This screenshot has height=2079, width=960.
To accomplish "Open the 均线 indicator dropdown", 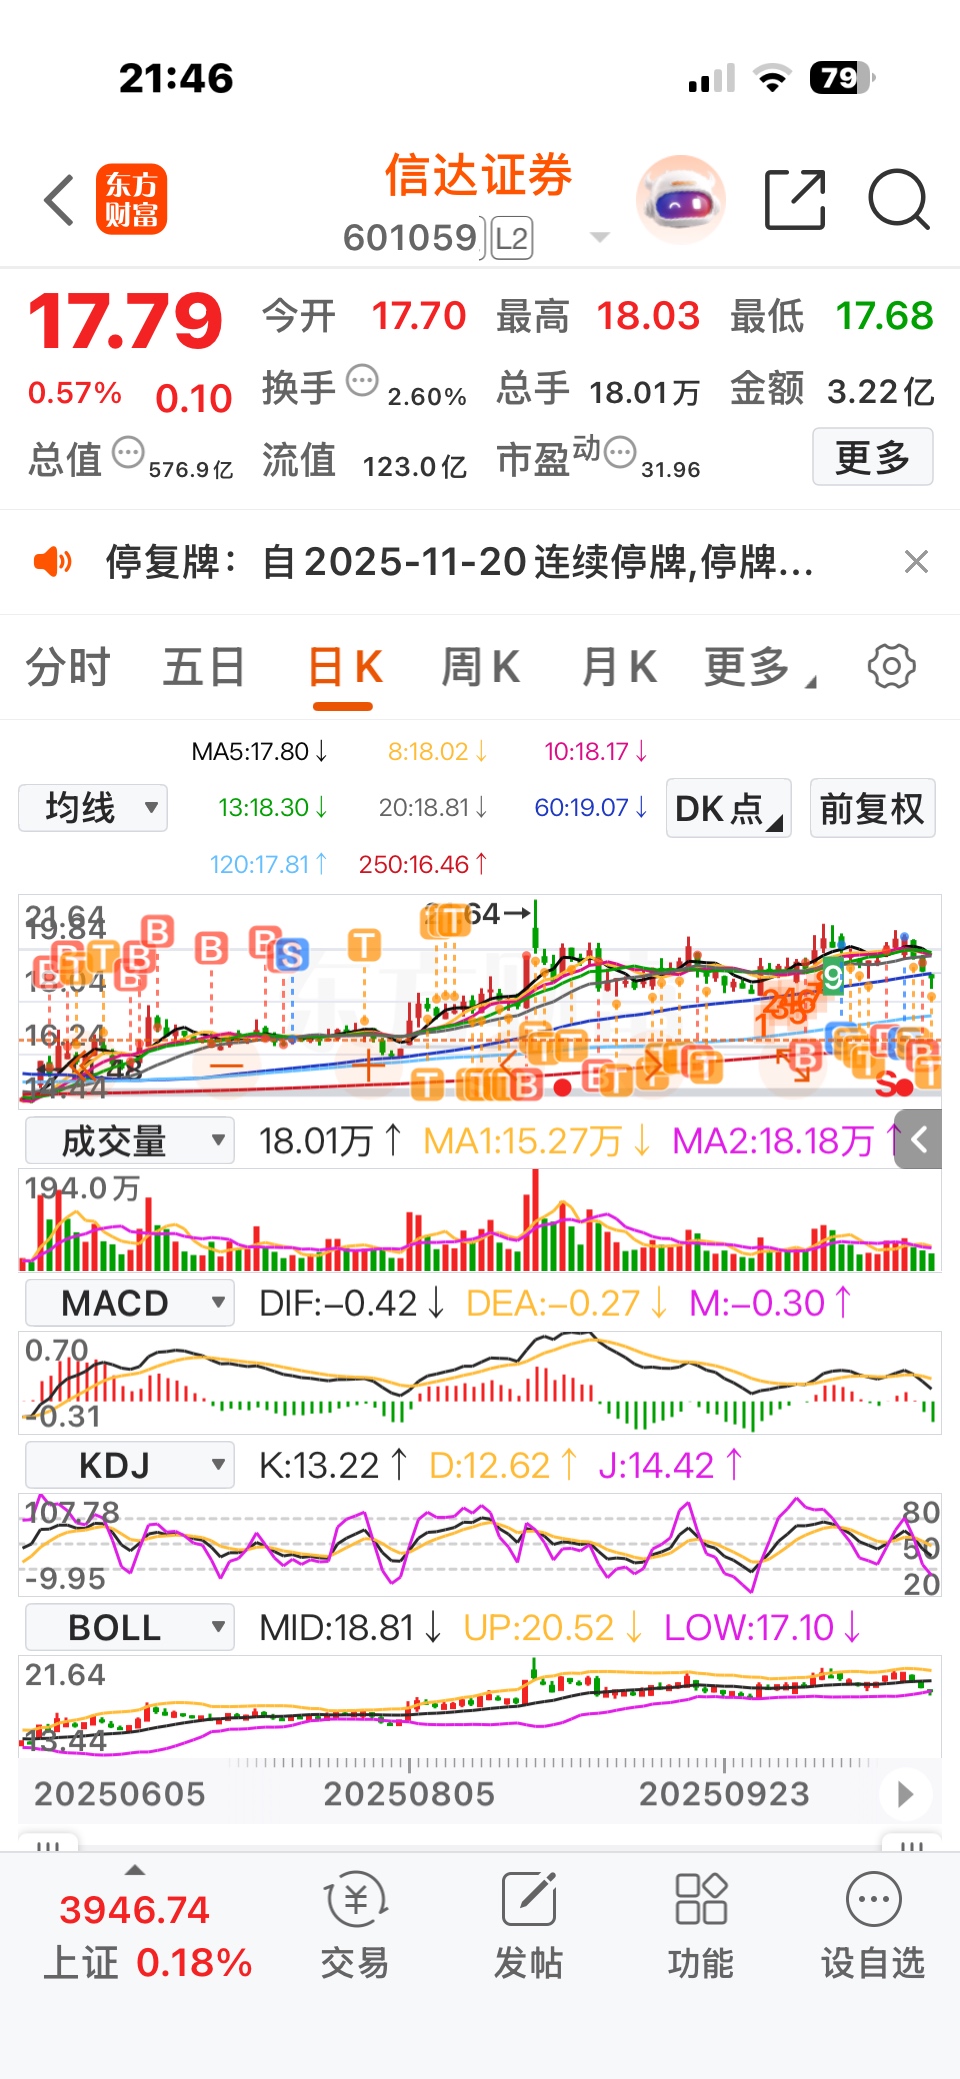I will pyautogui.click(x=93, y=808).
